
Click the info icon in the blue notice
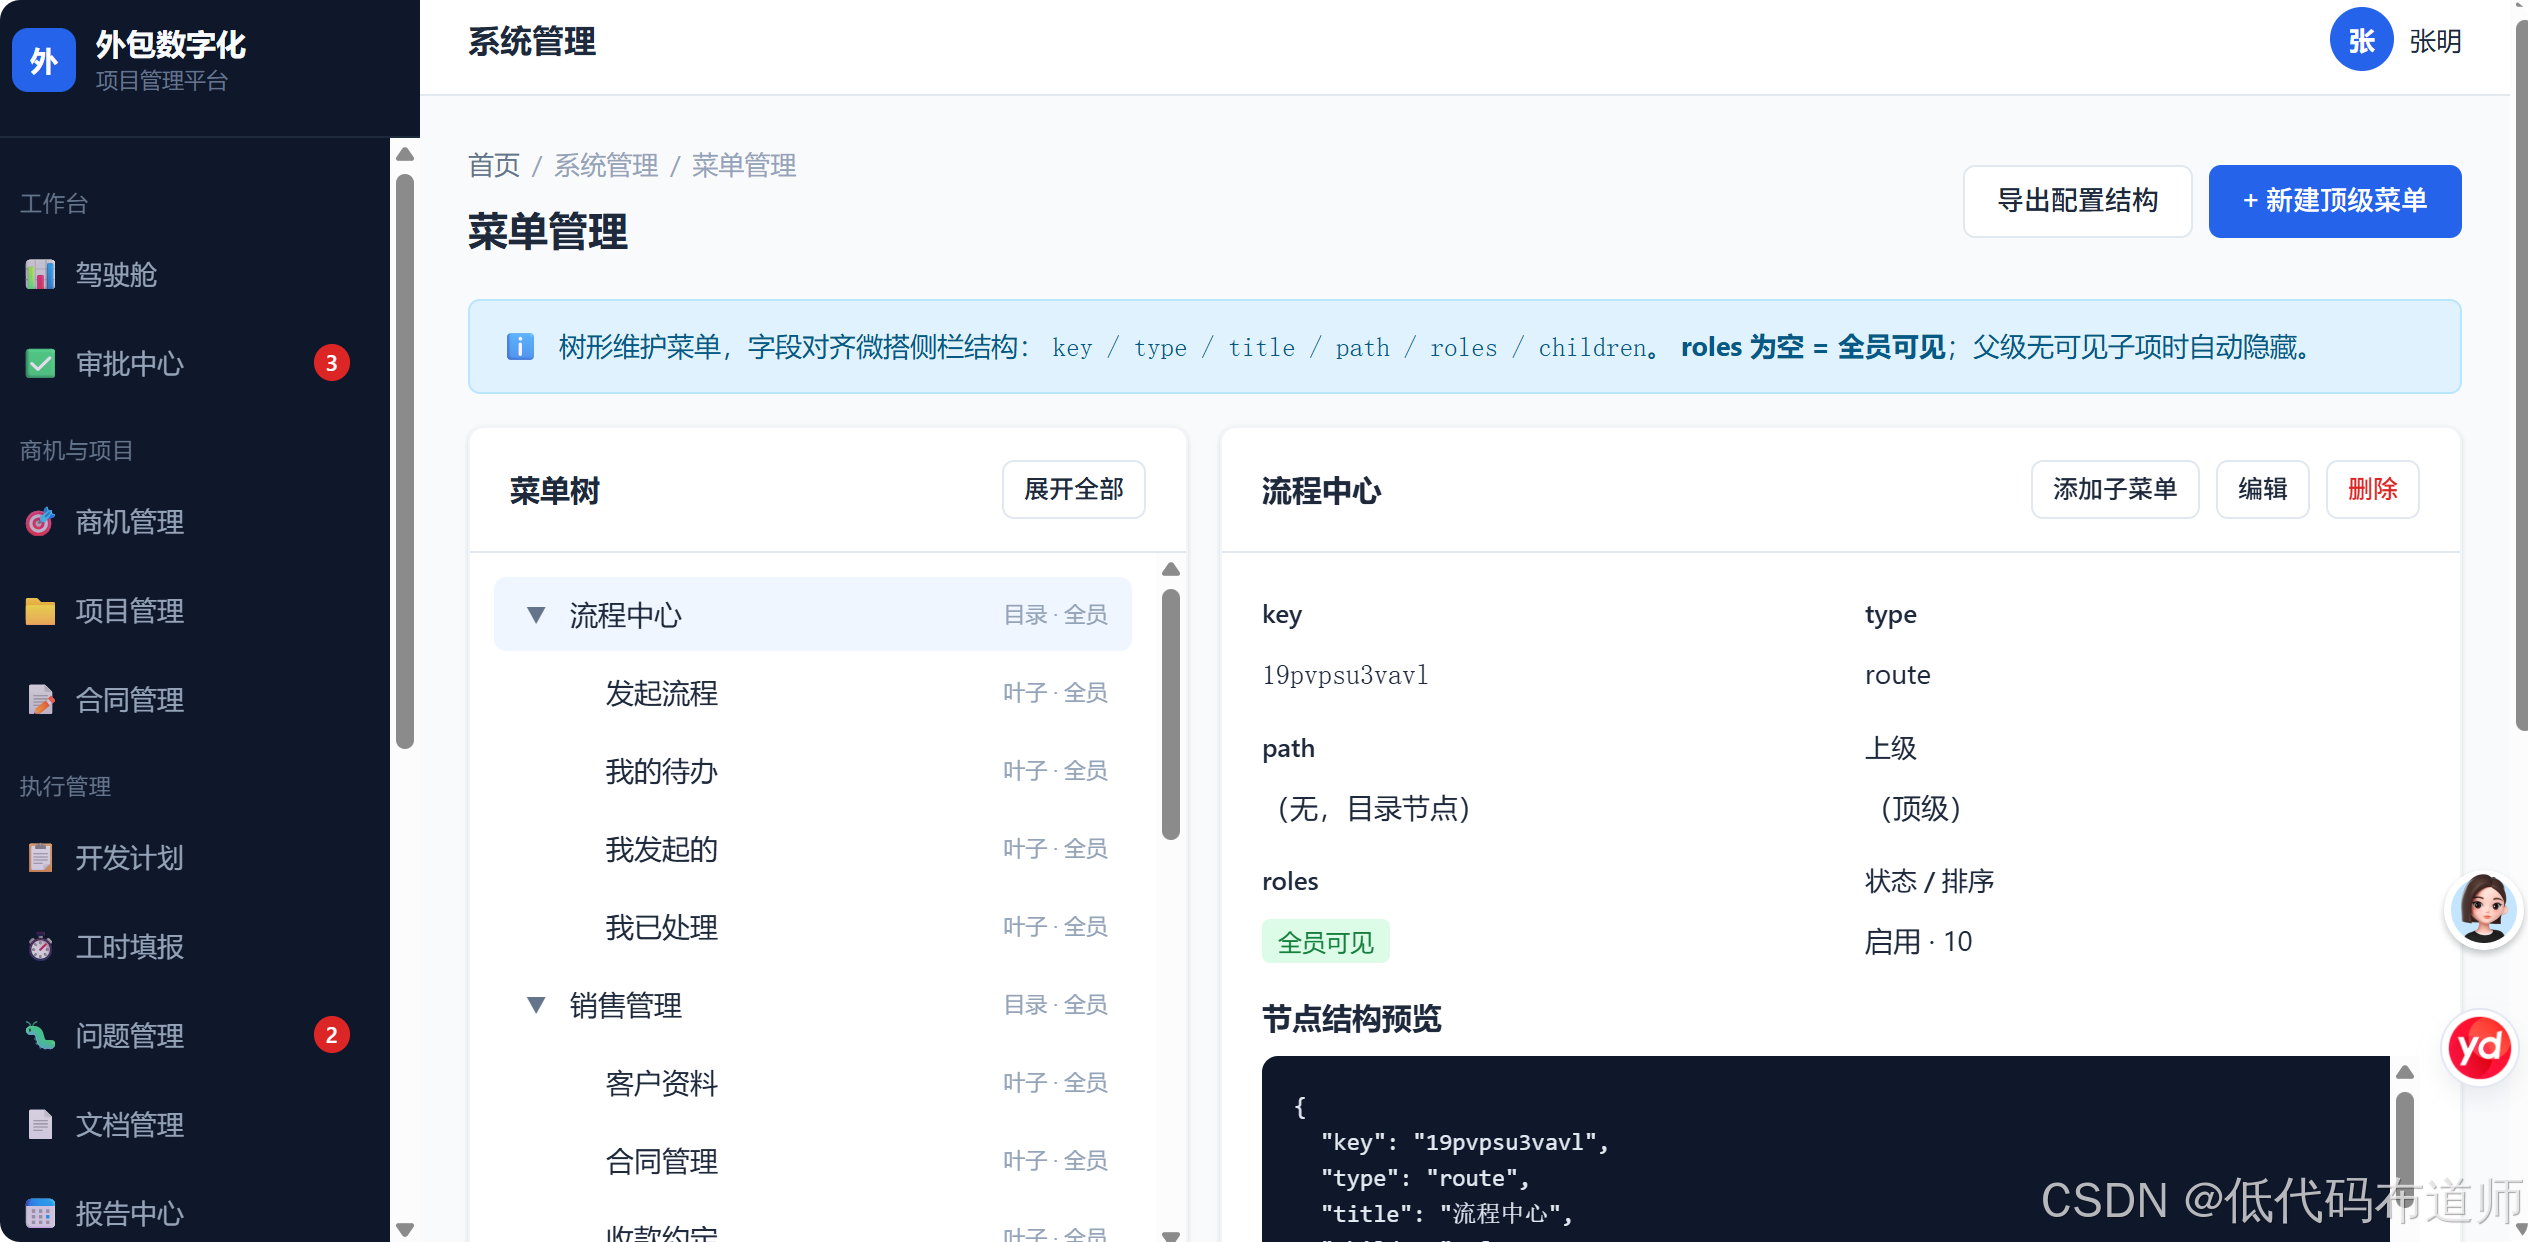(520, 347)
